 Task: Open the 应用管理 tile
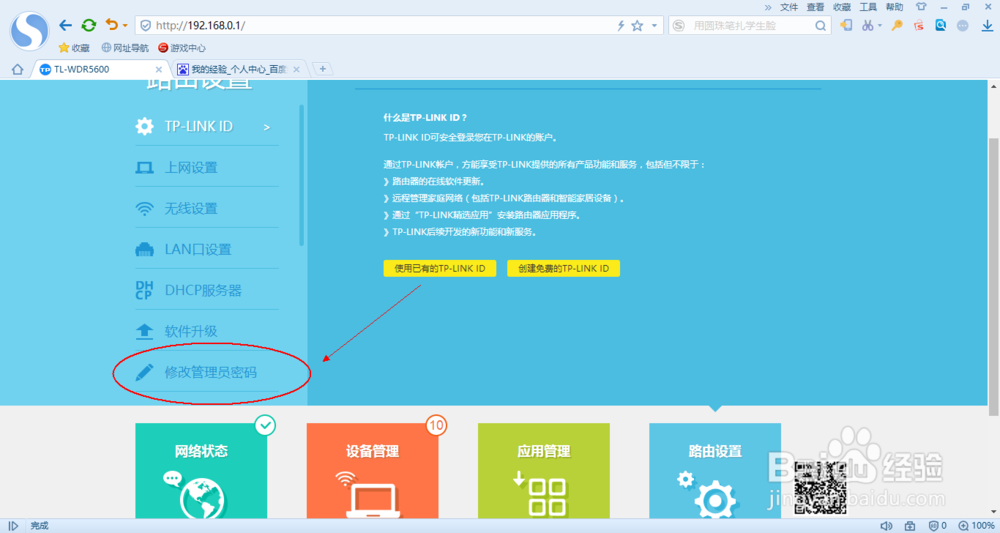click(543, 471)
